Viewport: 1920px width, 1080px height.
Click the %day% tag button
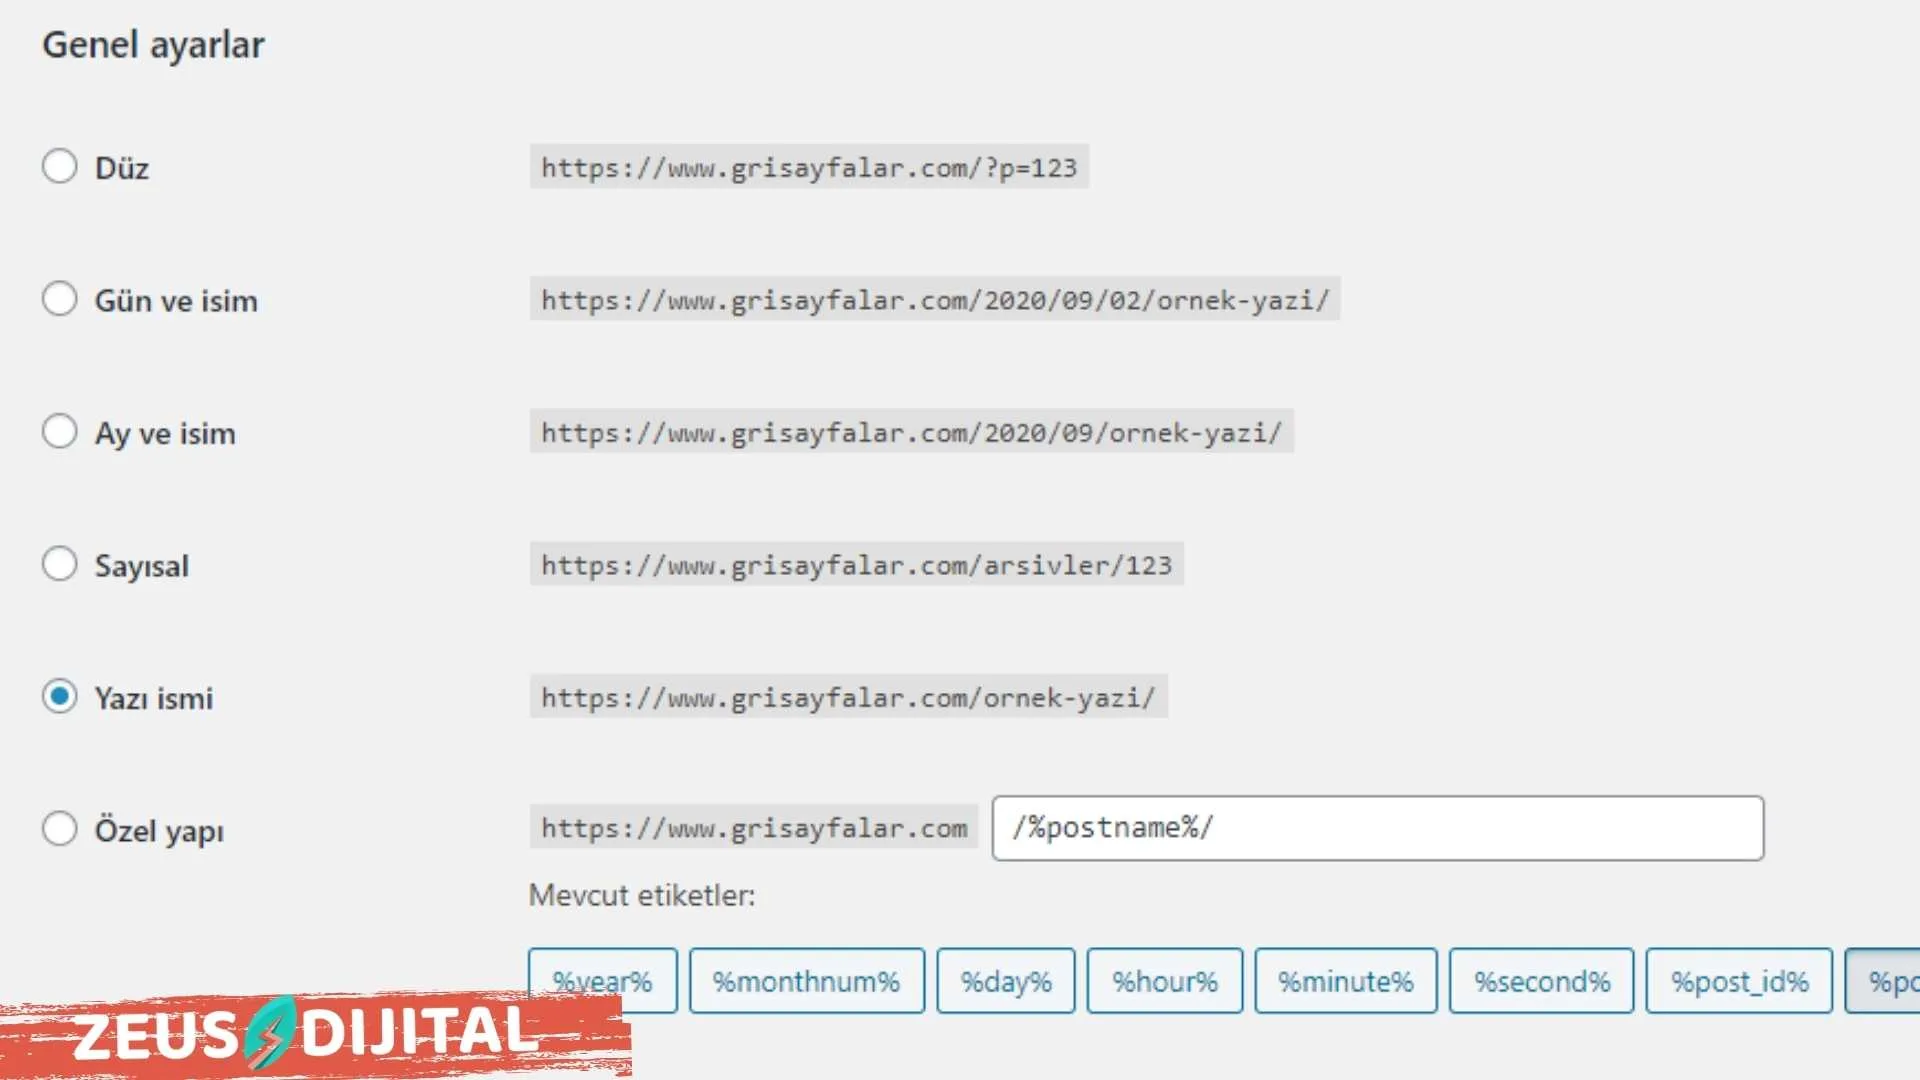point(1006,981)
